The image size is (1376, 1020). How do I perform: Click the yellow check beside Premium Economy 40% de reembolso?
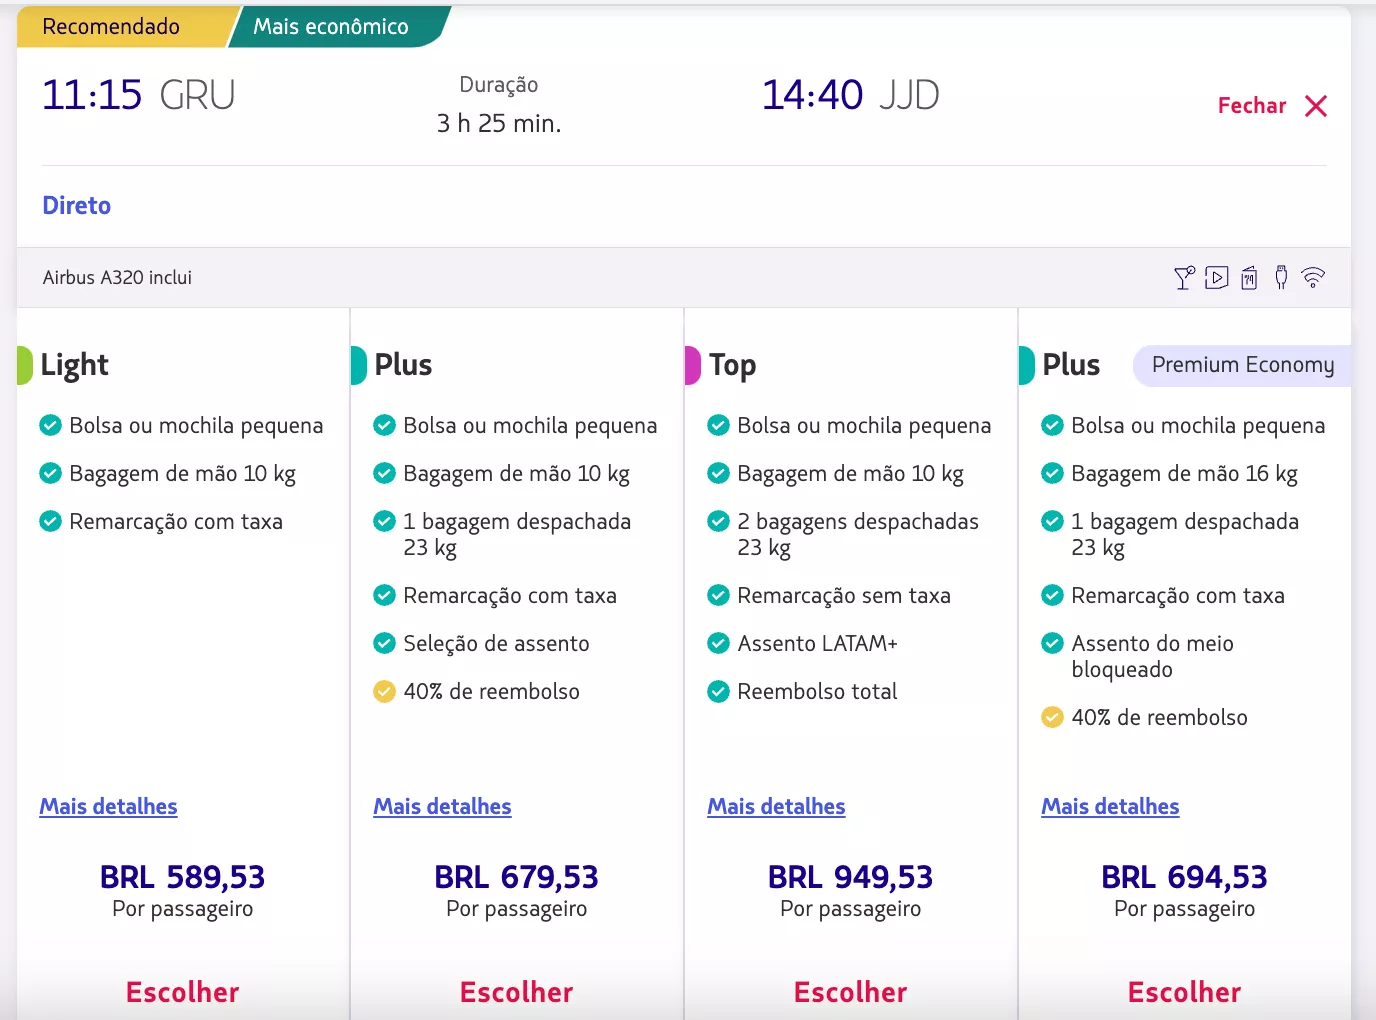1052,717
